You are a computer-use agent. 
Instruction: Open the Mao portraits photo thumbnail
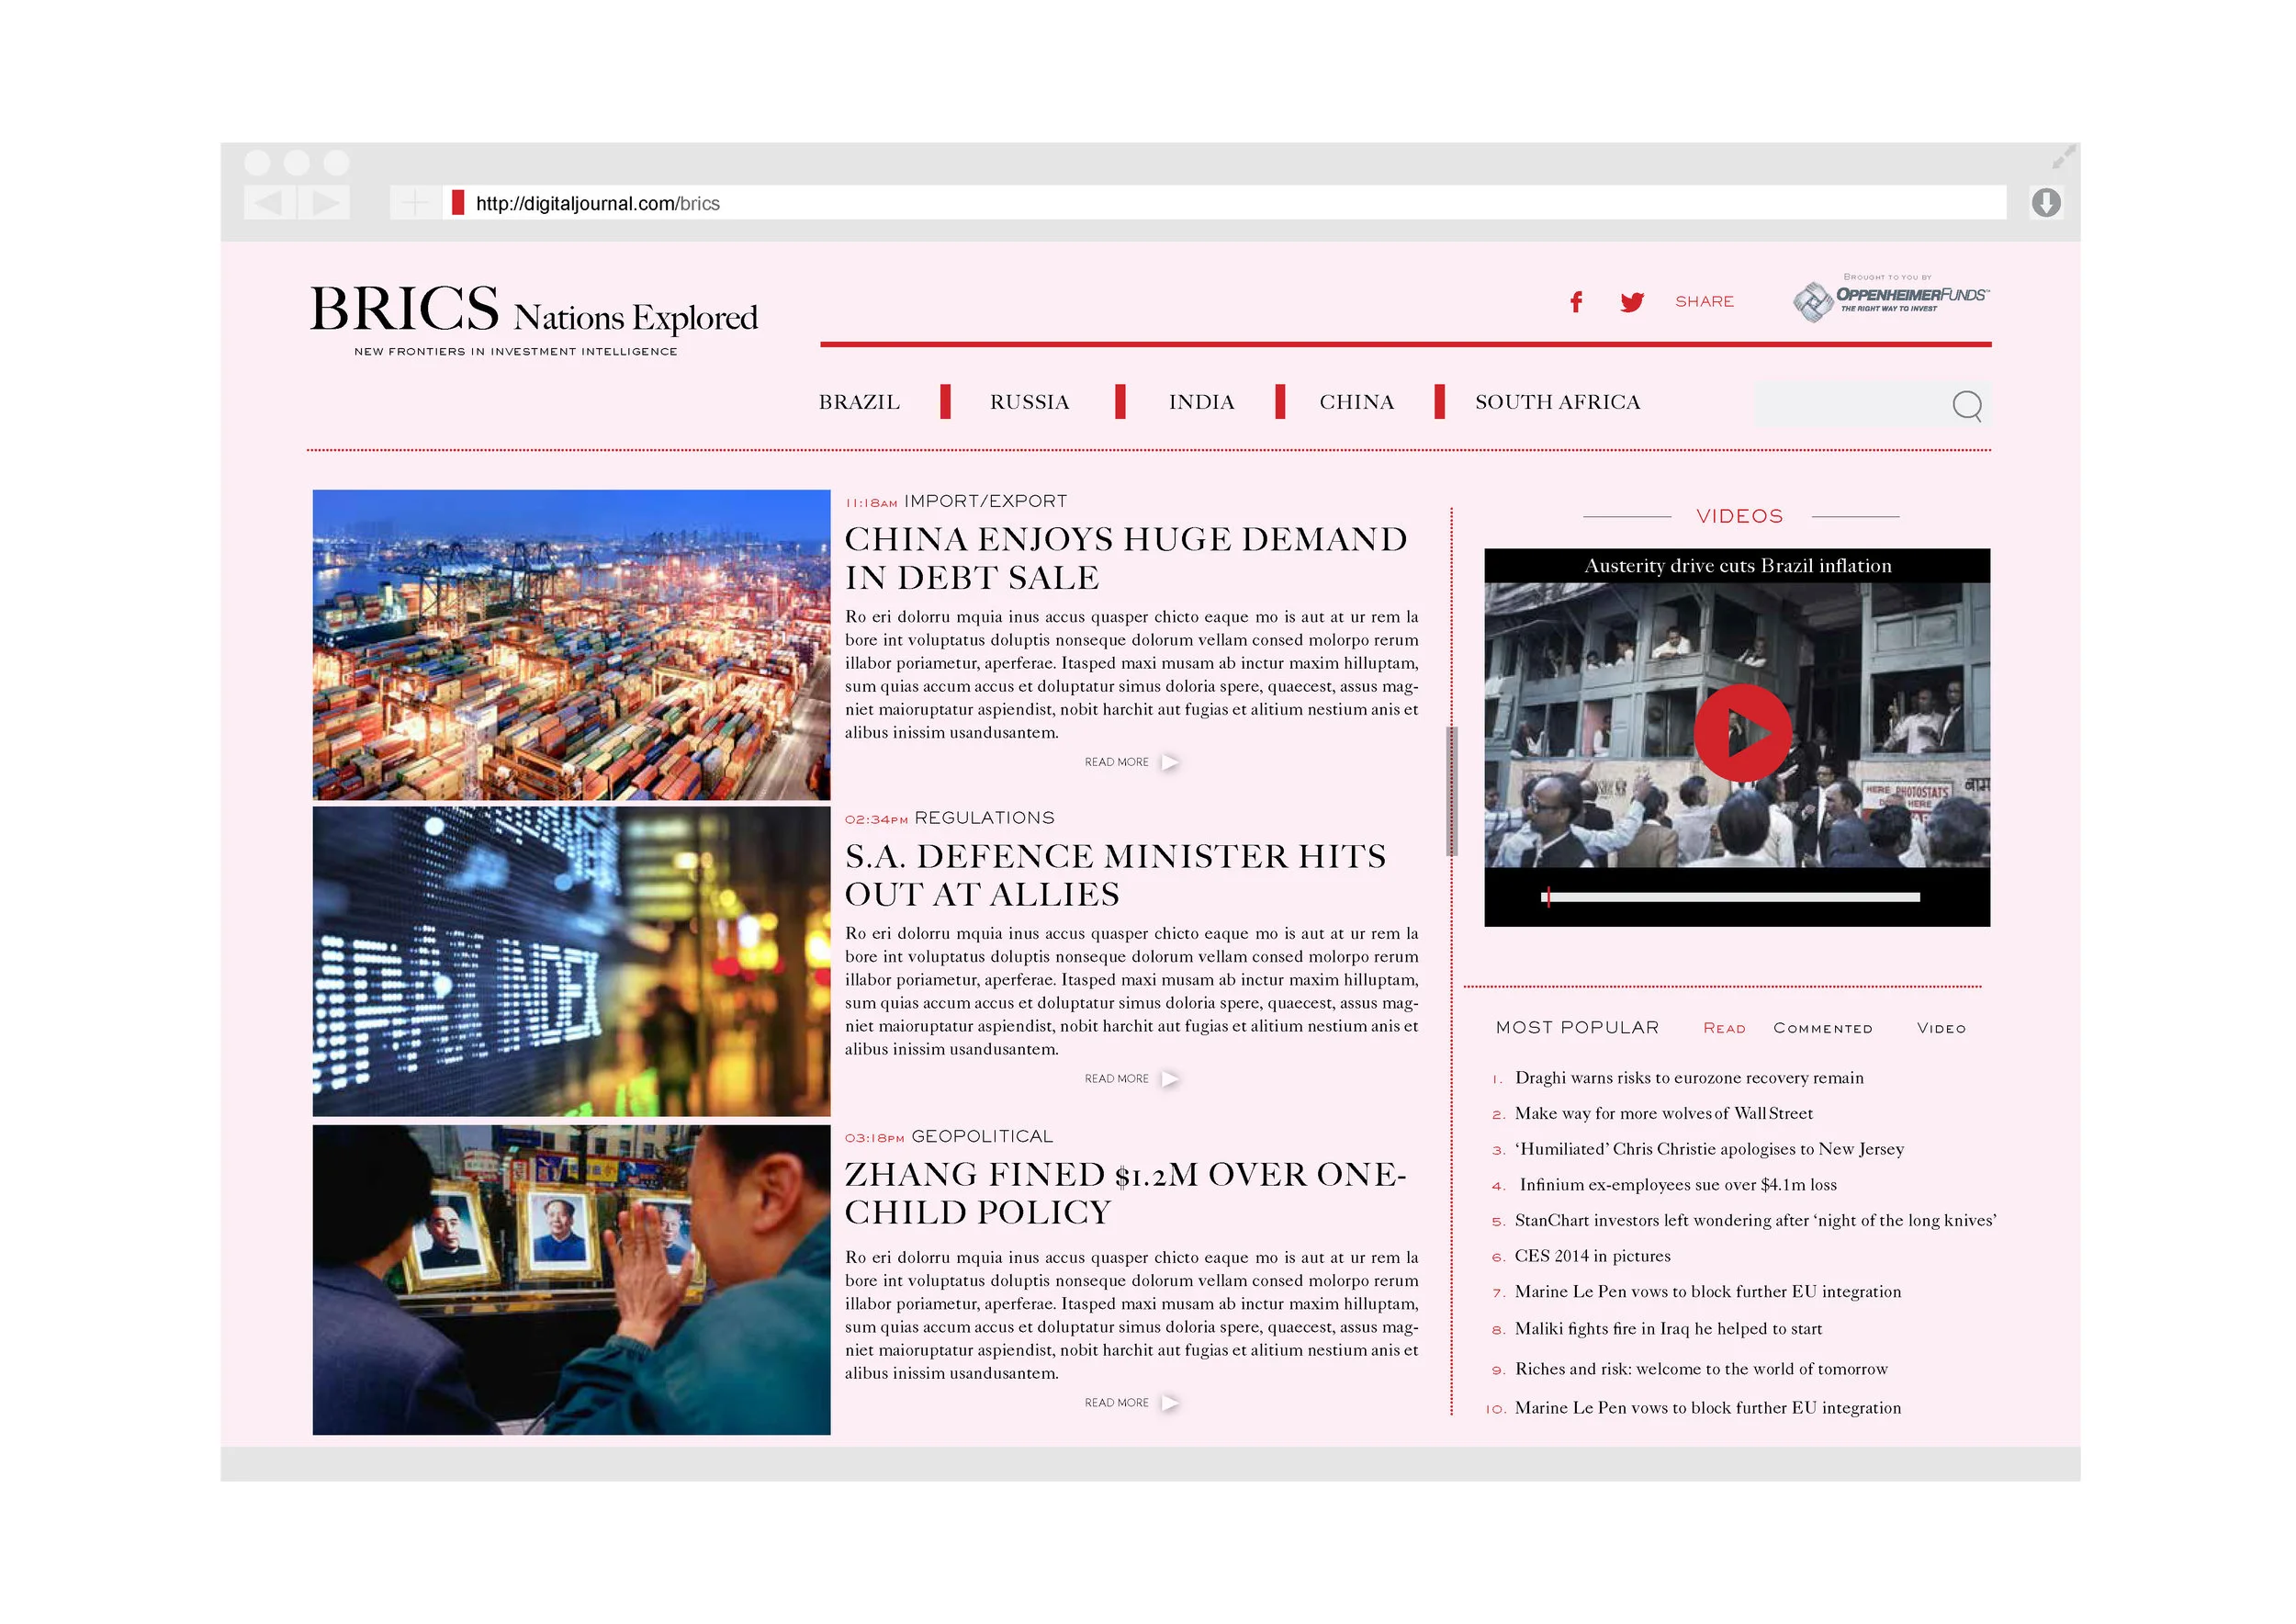(x=571, y=1280)
